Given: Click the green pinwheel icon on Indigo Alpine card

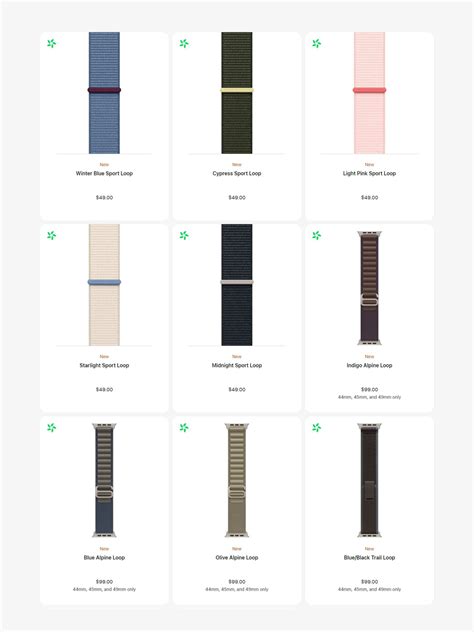Looking at the screenshot, I should (317, 235).
